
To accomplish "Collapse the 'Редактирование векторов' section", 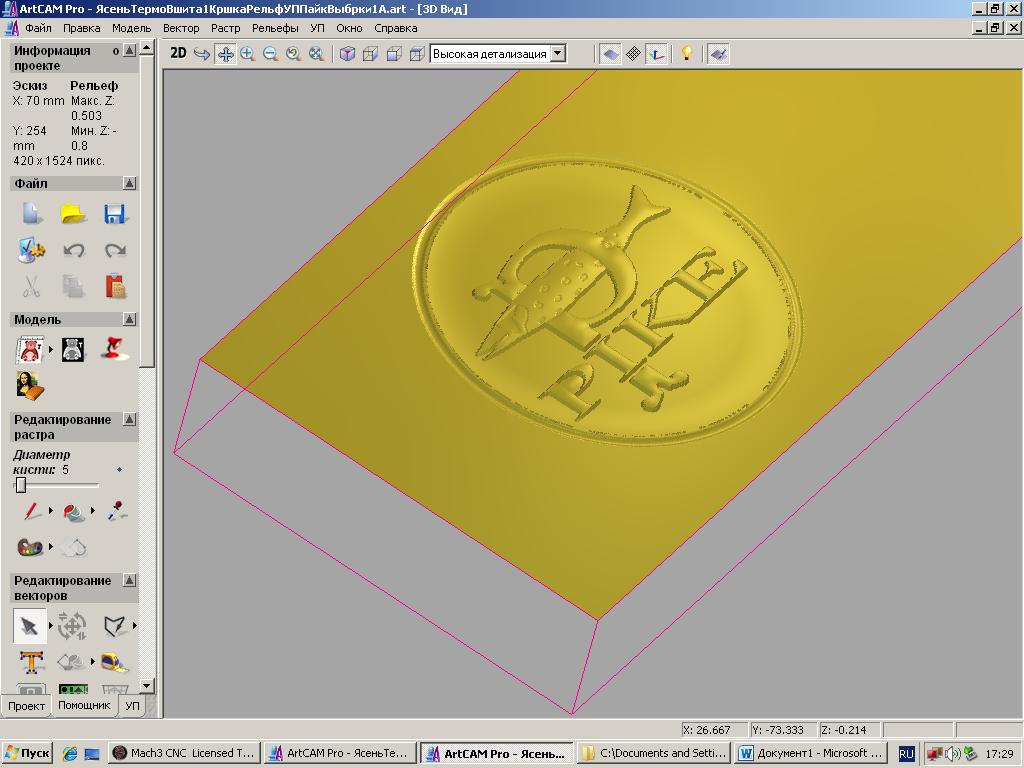I will (129, 581).
